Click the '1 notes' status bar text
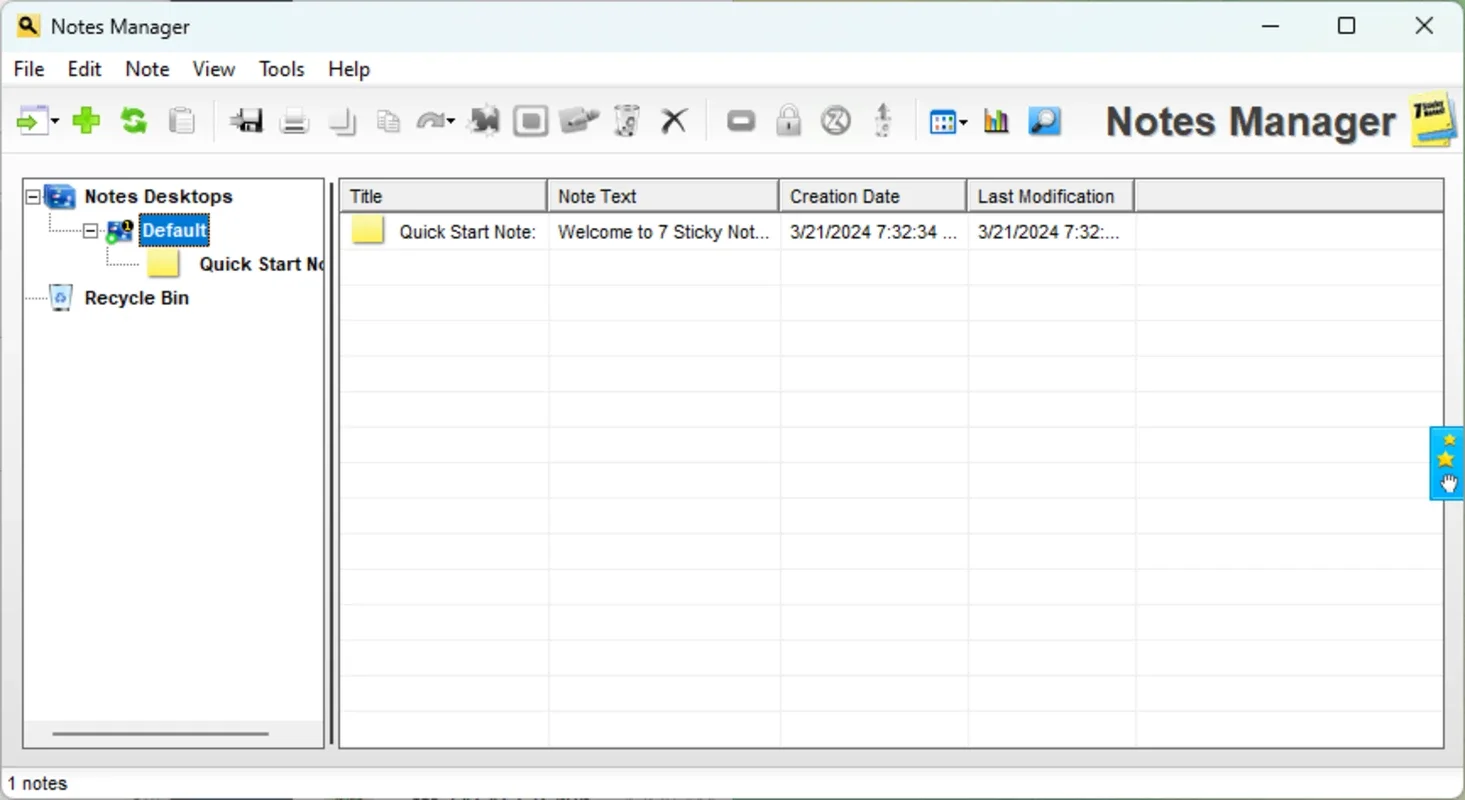 (38, 784)
